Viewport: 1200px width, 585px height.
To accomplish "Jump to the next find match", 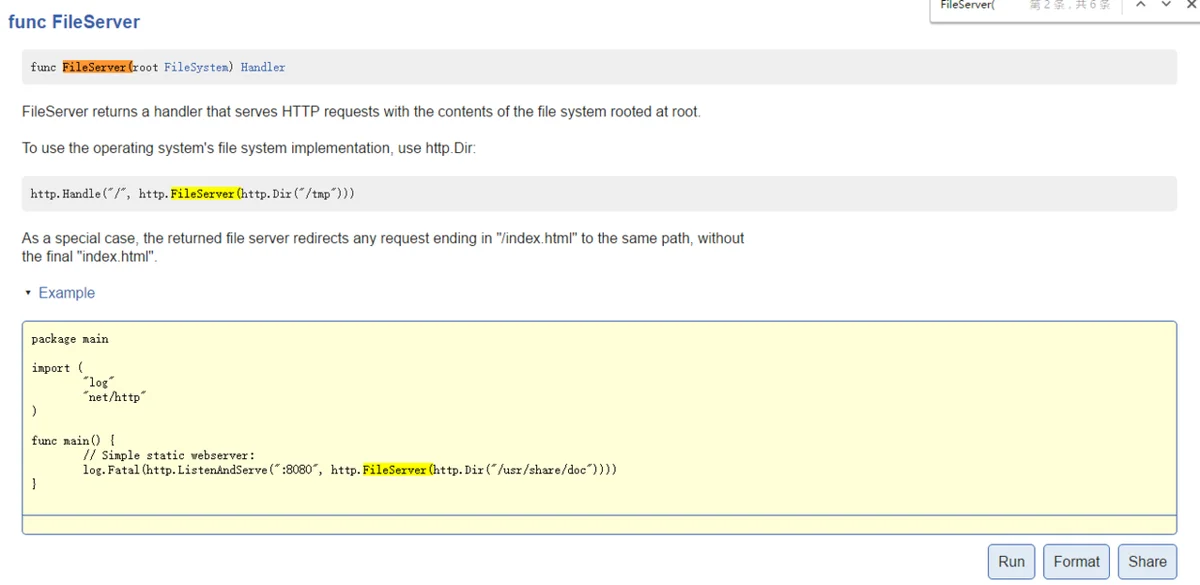I will [1166, 5].
